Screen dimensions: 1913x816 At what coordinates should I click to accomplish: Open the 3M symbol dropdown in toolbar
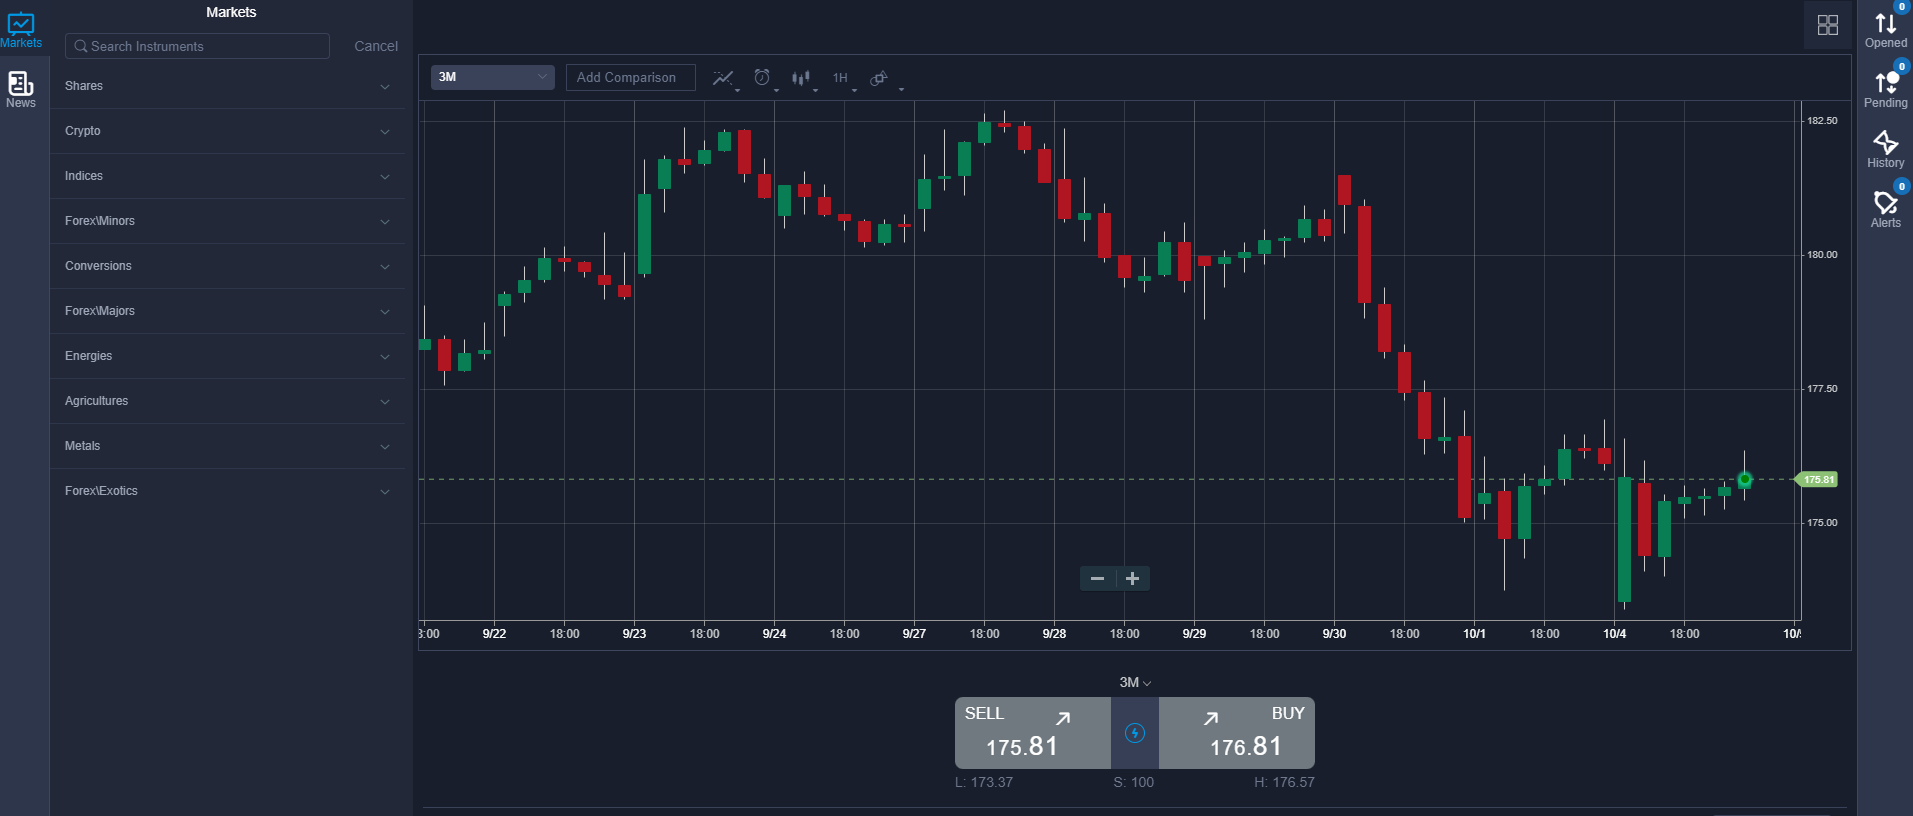492,77
